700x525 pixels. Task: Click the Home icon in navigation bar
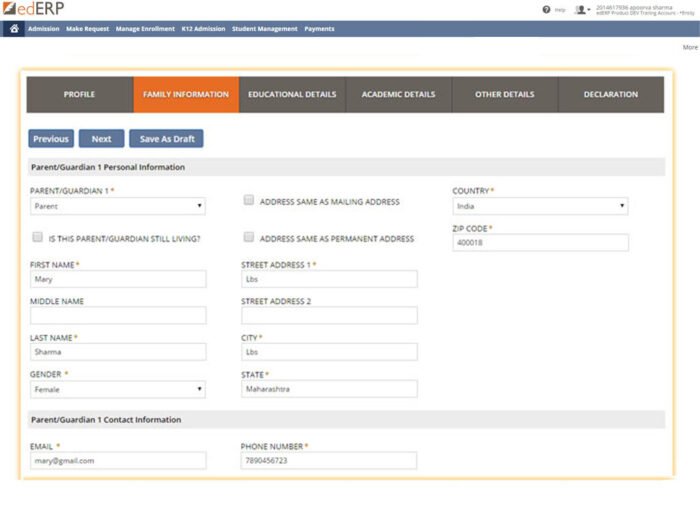14,29
